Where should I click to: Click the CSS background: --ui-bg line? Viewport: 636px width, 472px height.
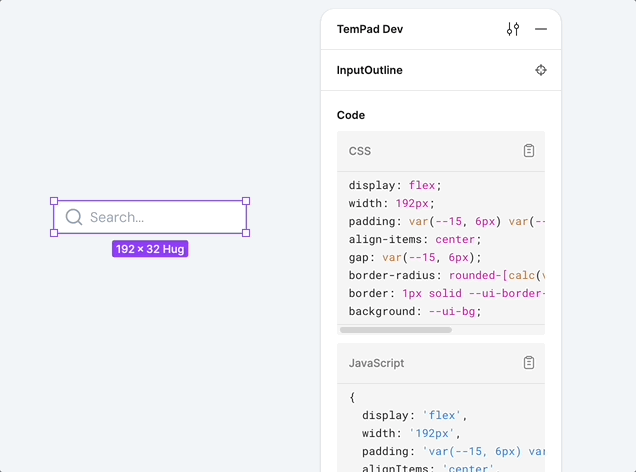tap(415, 311)
